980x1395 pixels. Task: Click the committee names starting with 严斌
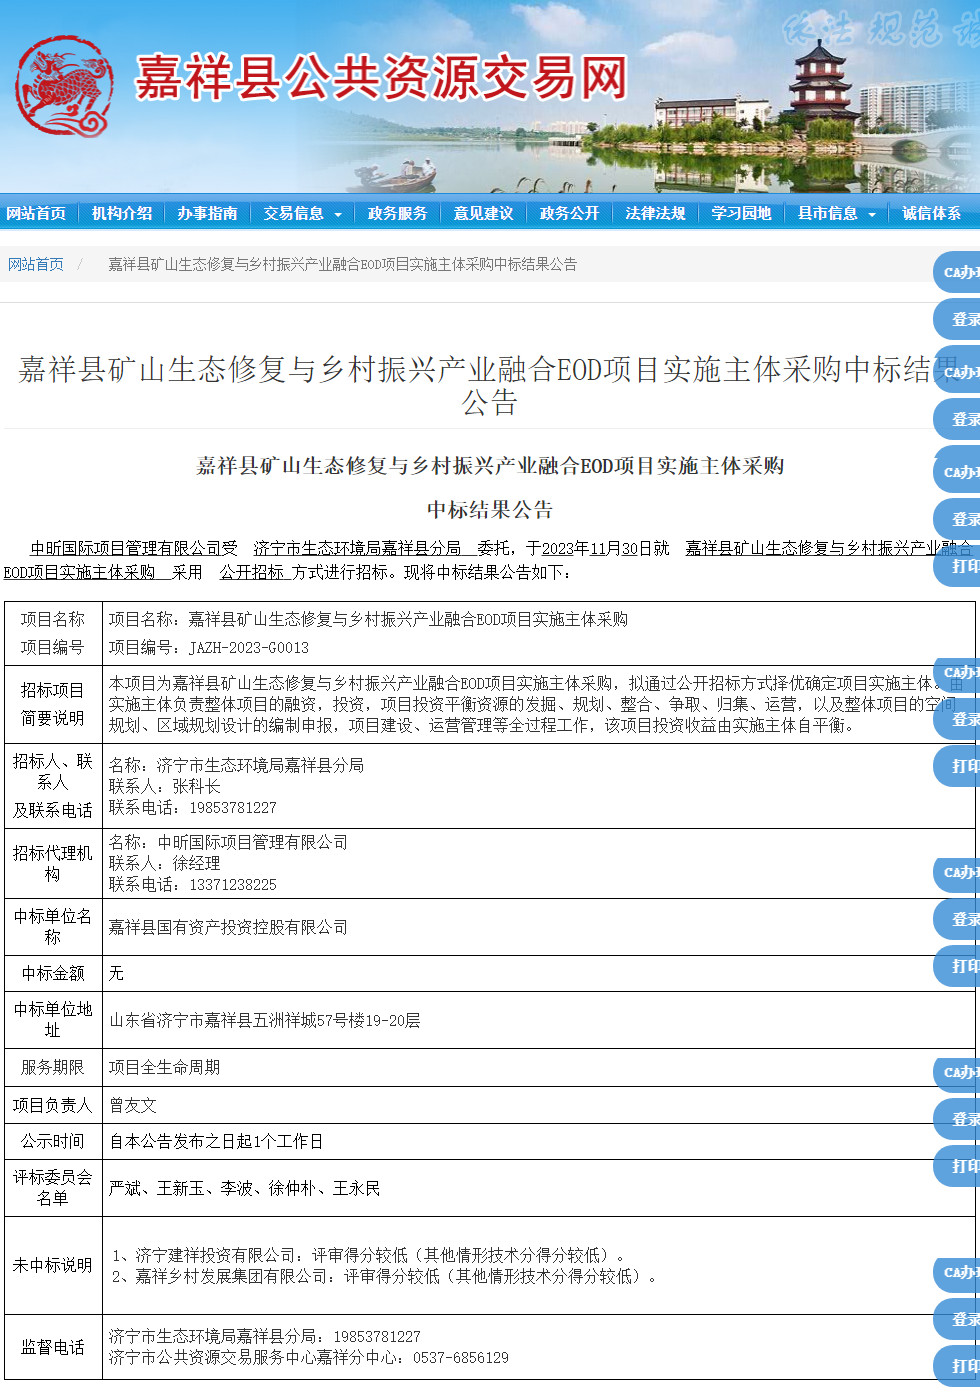(x=245, y=1188)
